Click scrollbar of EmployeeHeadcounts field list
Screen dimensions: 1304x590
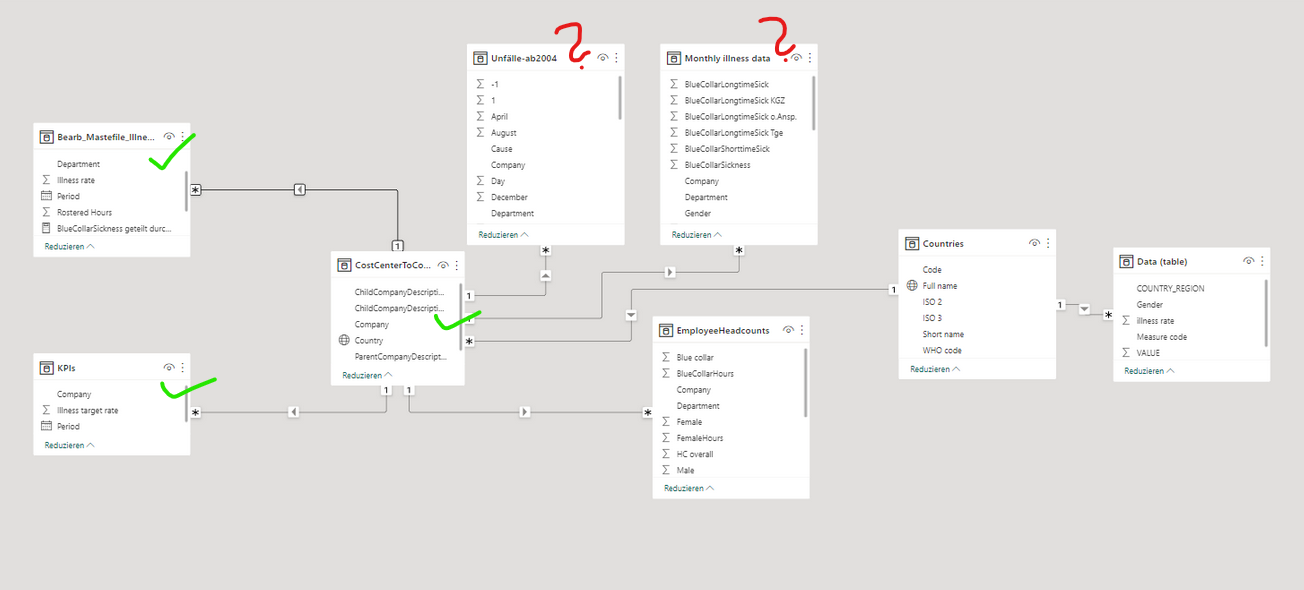pyautogui.click(x=806, y=383)
